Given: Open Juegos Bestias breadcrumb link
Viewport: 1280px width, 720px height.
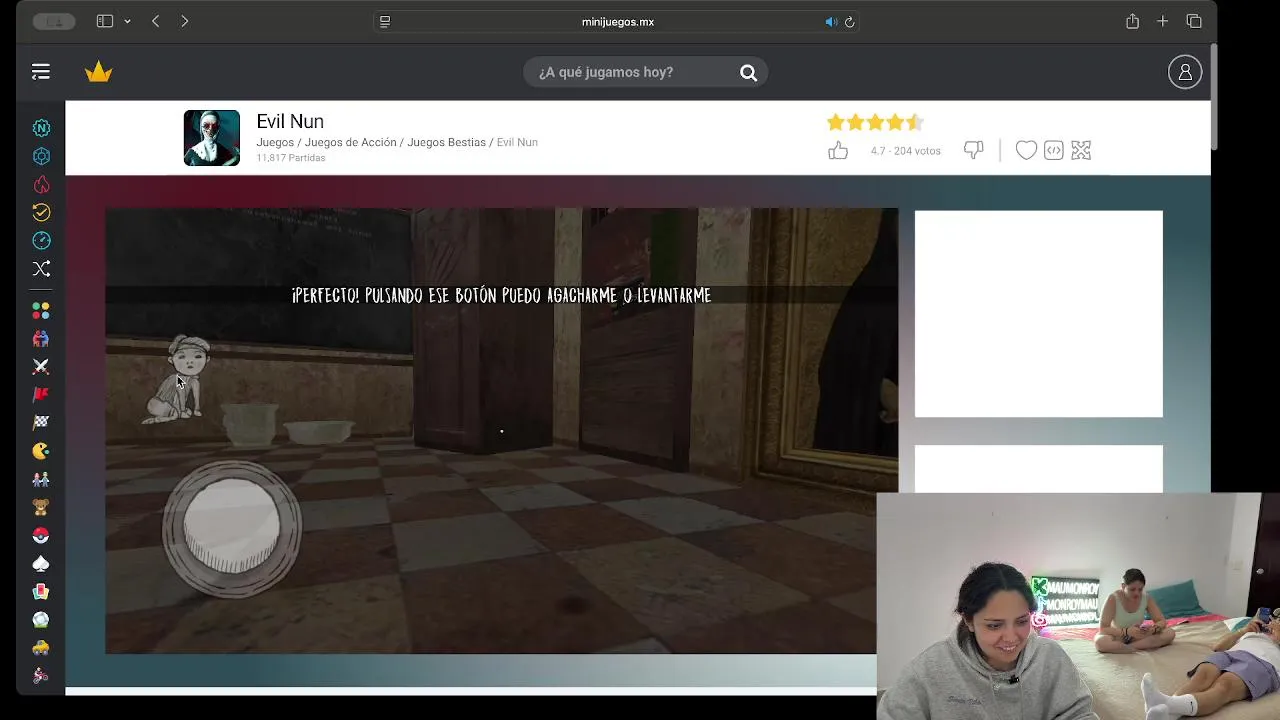Looking at the screenshot, I should click(x=446, y=142).
